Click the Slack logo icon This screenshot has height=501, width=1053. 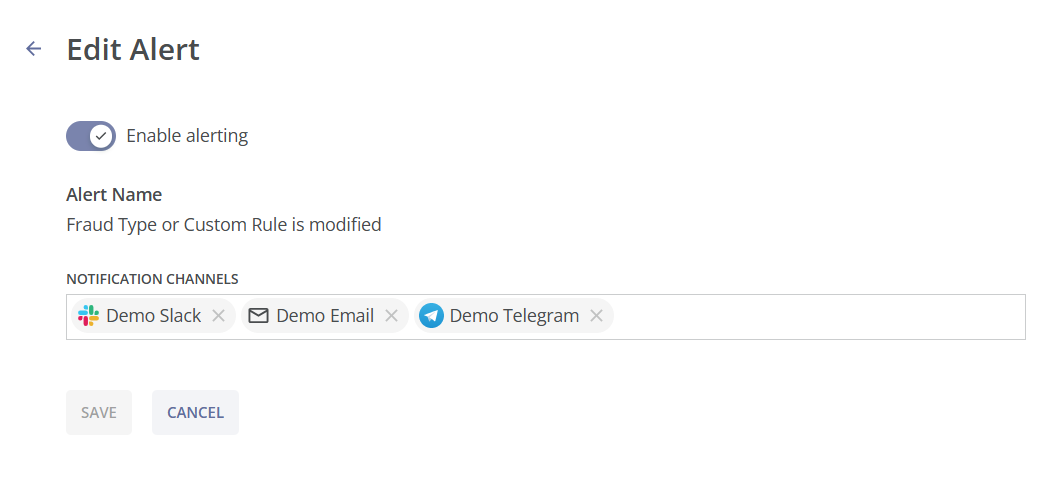coord(89,316)
